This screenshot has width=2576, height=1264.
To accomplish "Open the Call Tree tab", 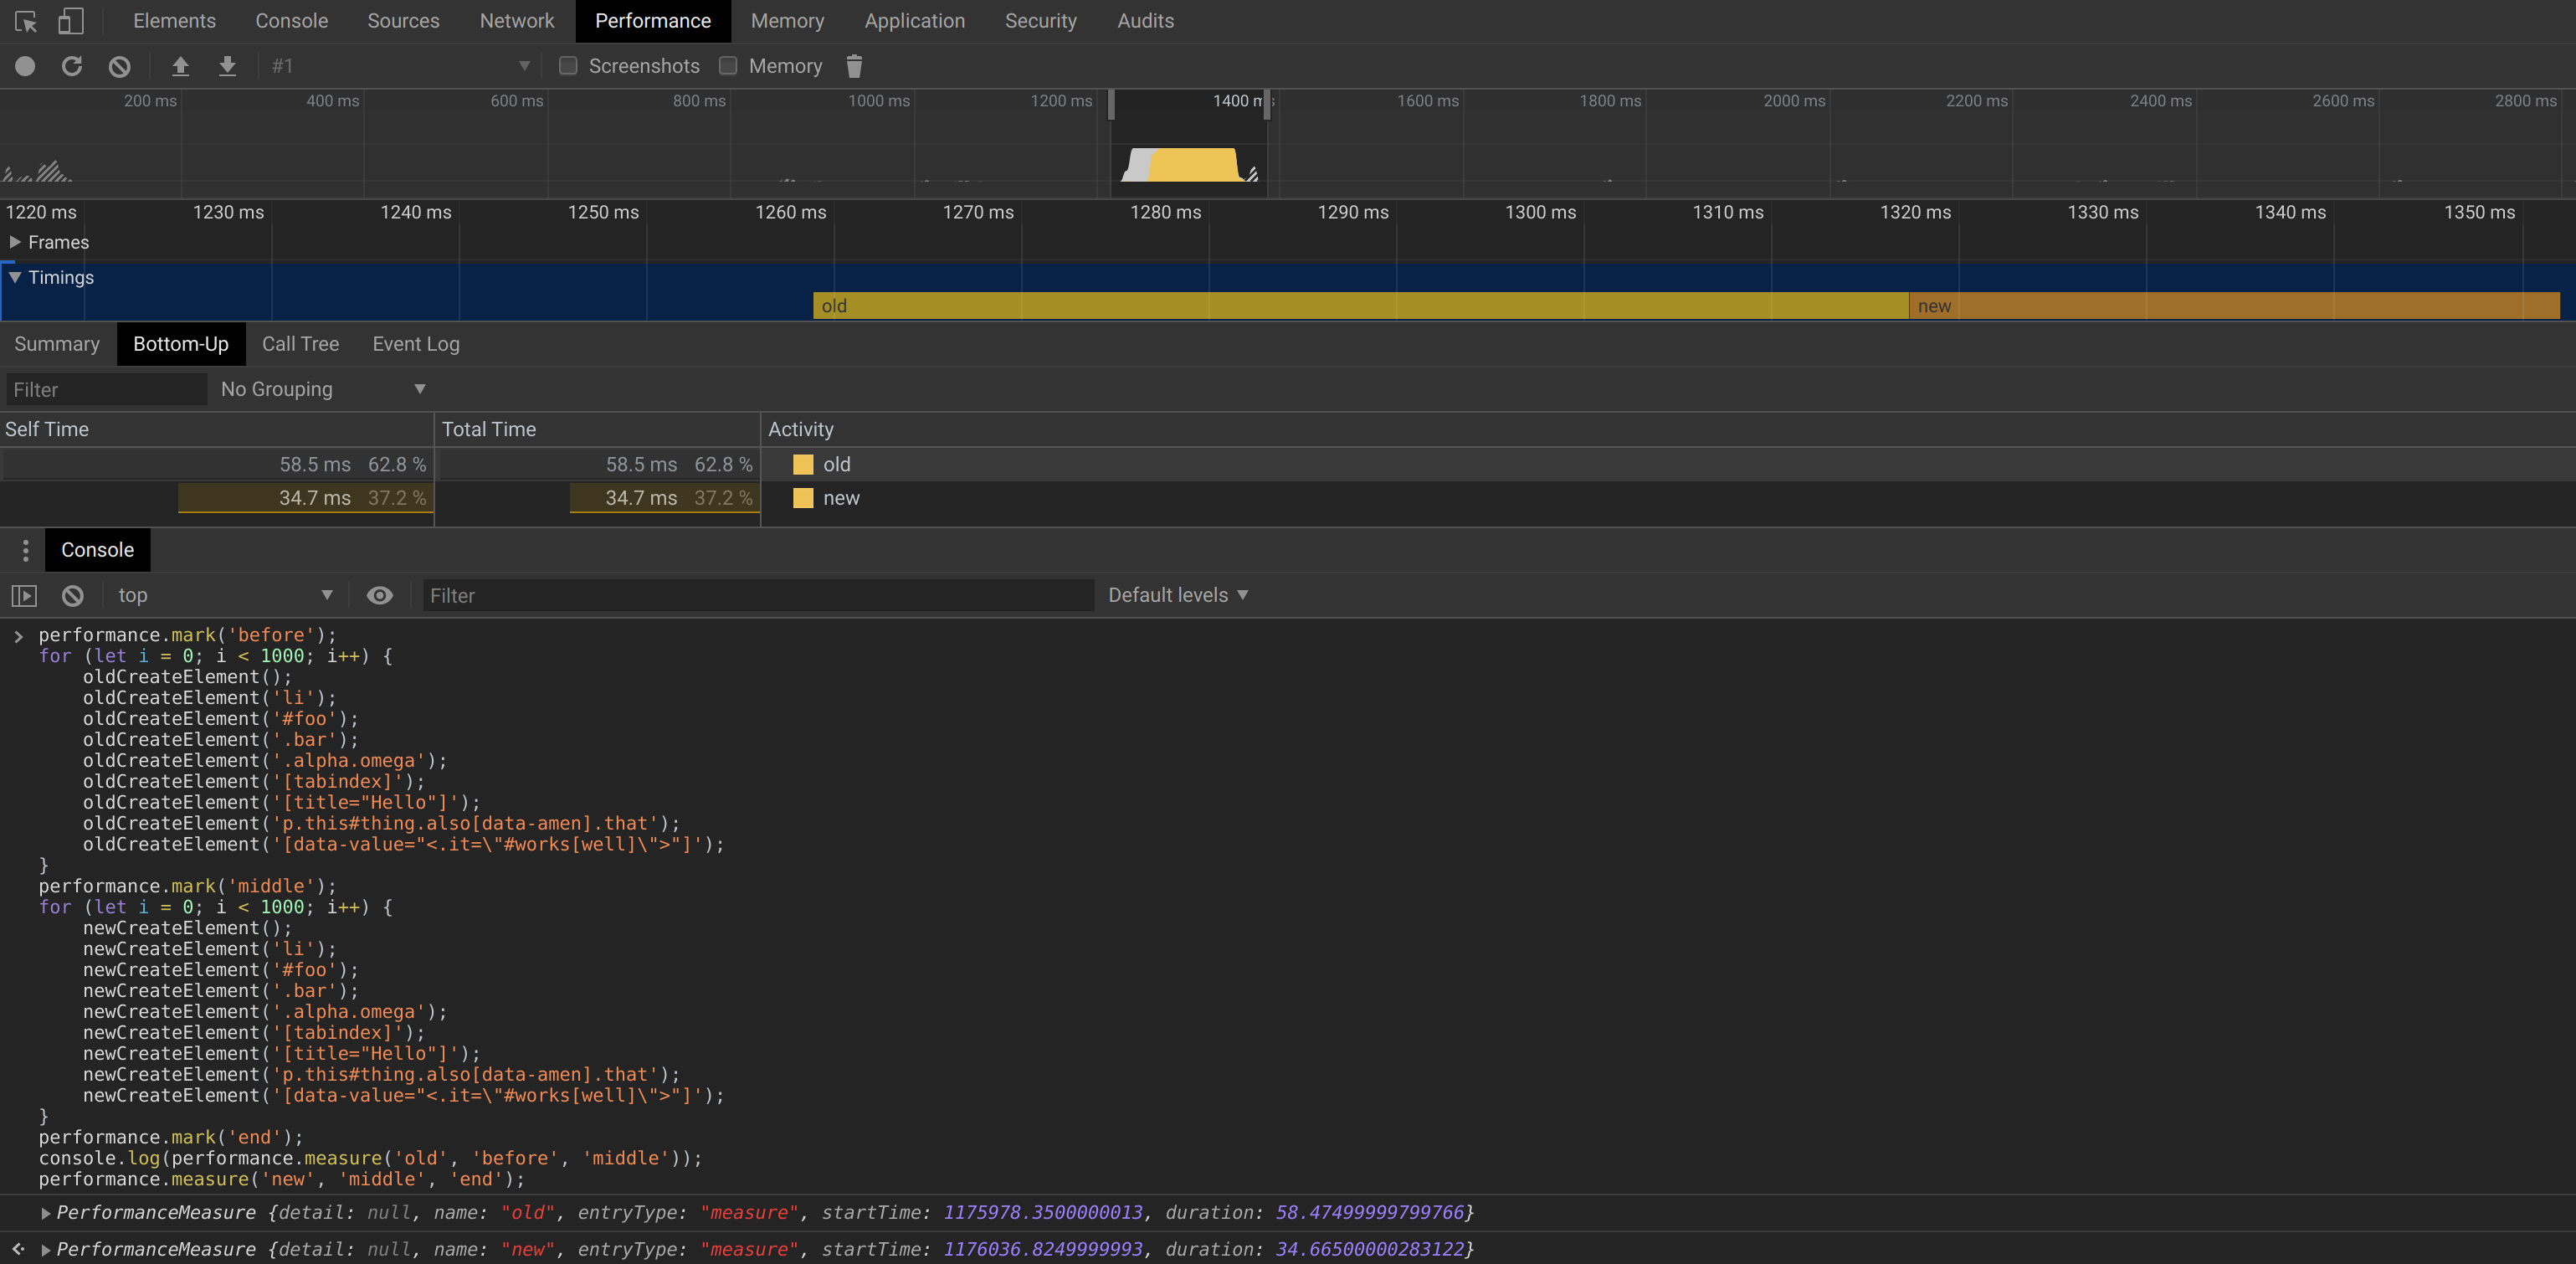I will point(300,344).
